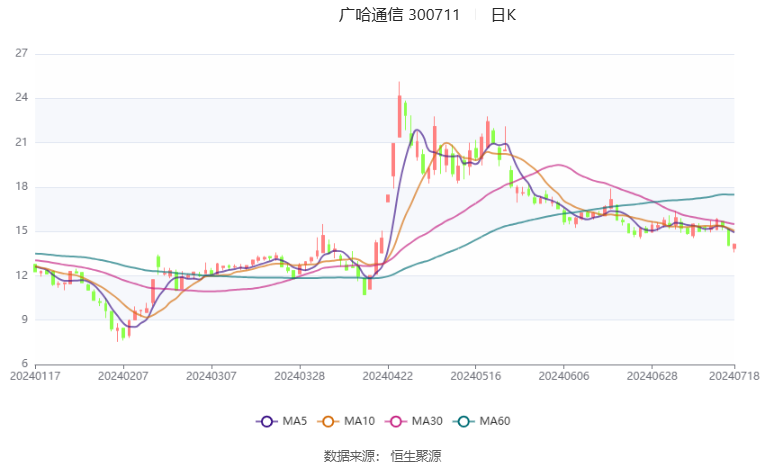
Task: Click the 9 price axis label
Action: point(24,320)
